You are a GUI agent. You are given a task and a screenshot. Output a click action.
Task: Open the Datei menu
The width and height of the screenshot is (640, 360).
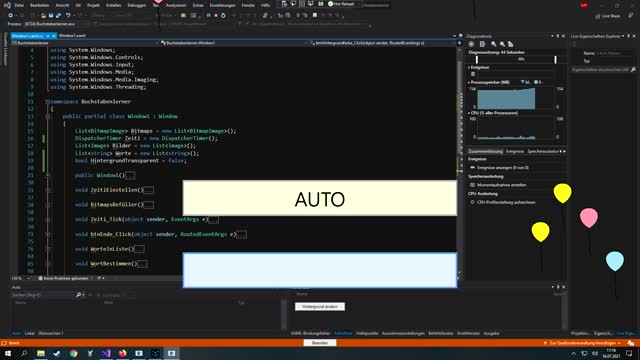19,5
